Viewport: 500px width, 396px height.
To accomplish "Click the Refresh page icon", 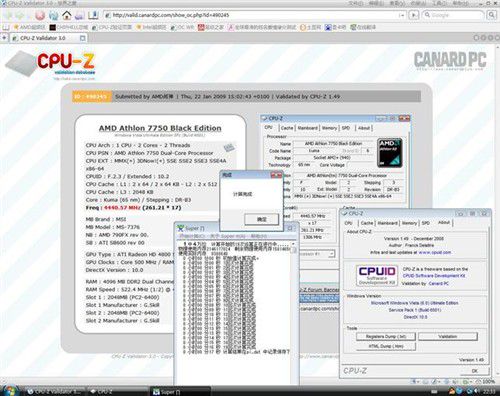I will [53, 15].
